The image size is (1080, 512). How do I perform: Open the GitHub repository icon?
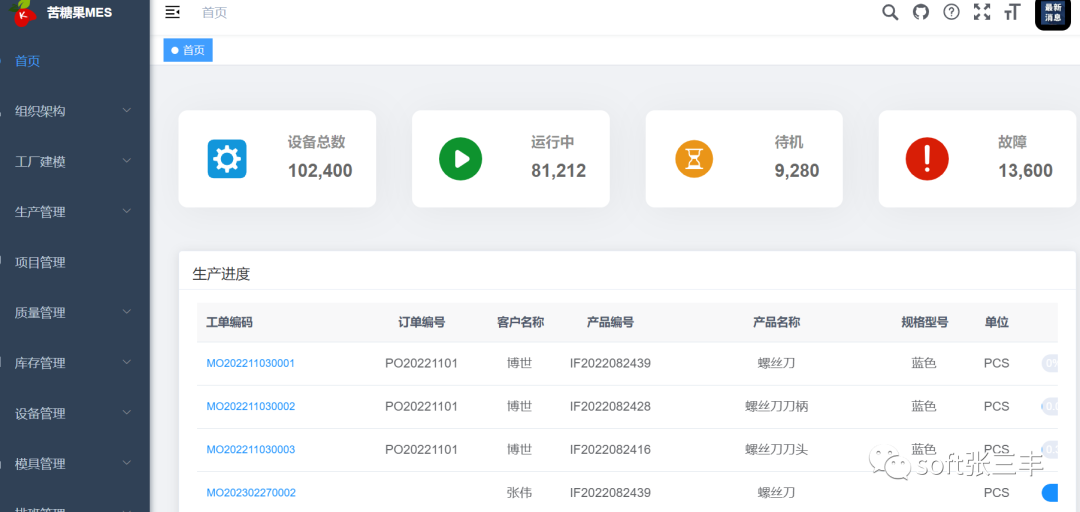pyautogui.click(x=921, y=12)
